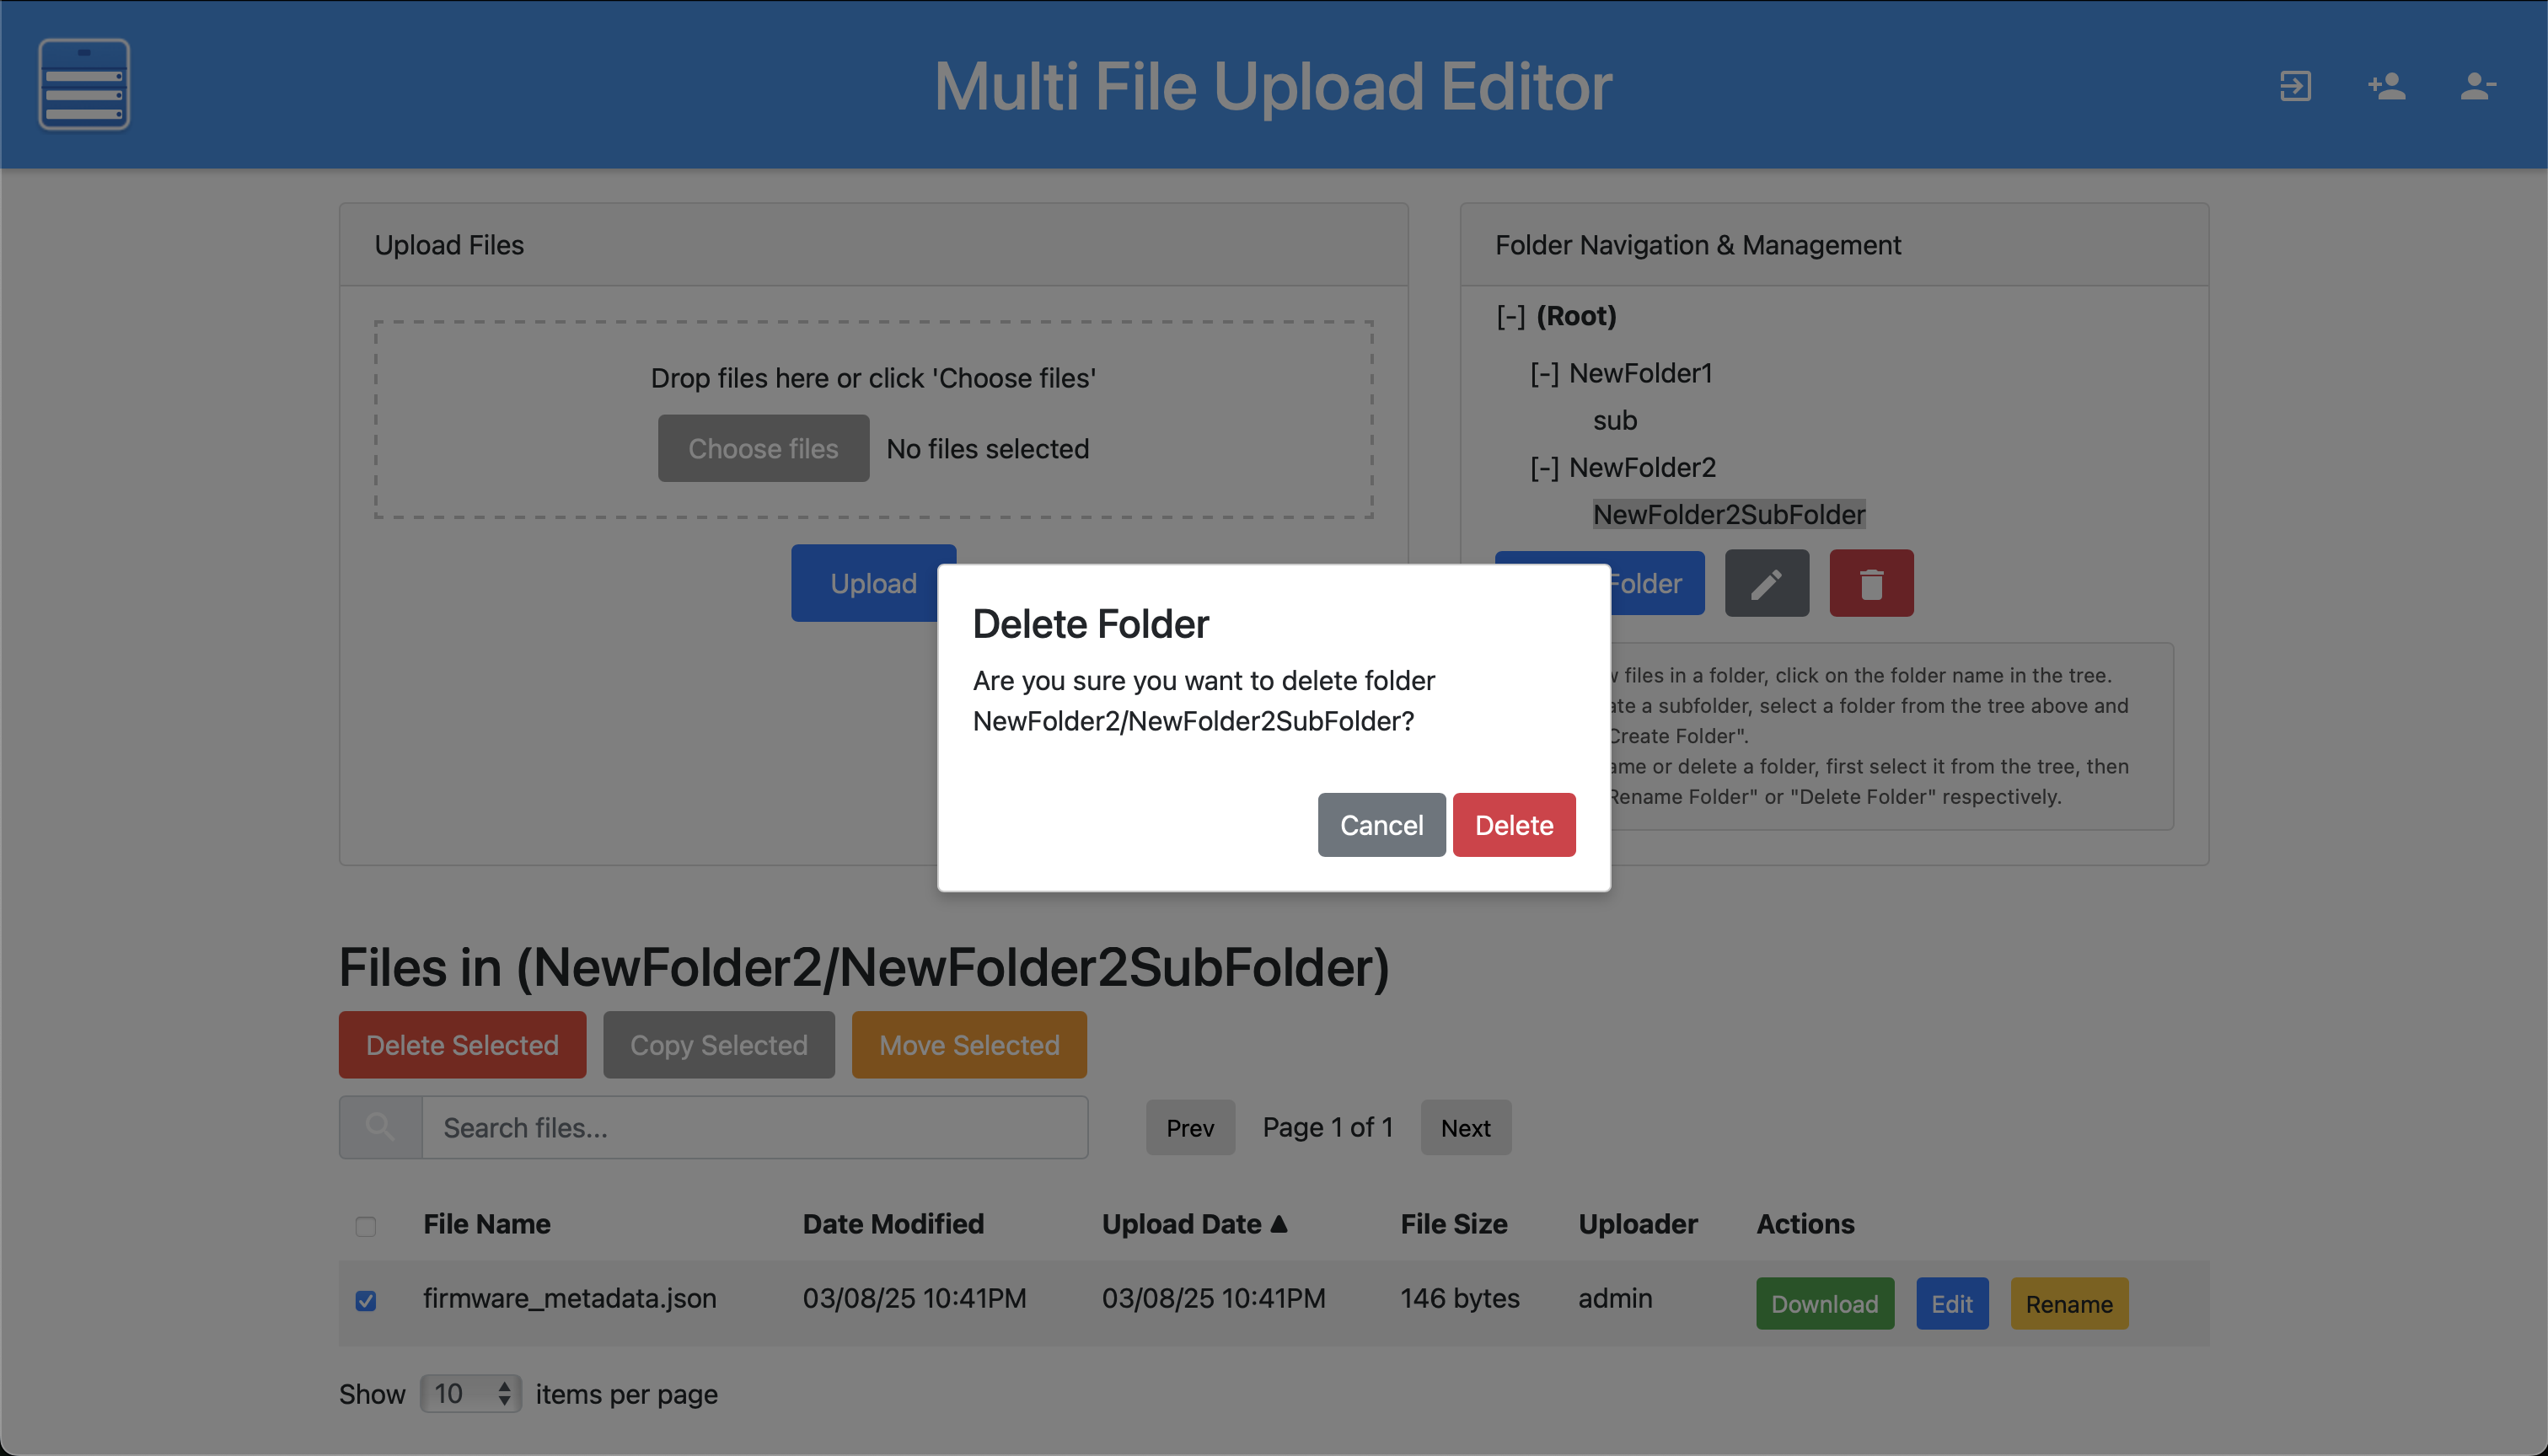Uncheck the firmware_metadata.json checkbox
The width and height of the screenshot is (2548, 1456).
pyautogui.click(x=366, y=1300)
